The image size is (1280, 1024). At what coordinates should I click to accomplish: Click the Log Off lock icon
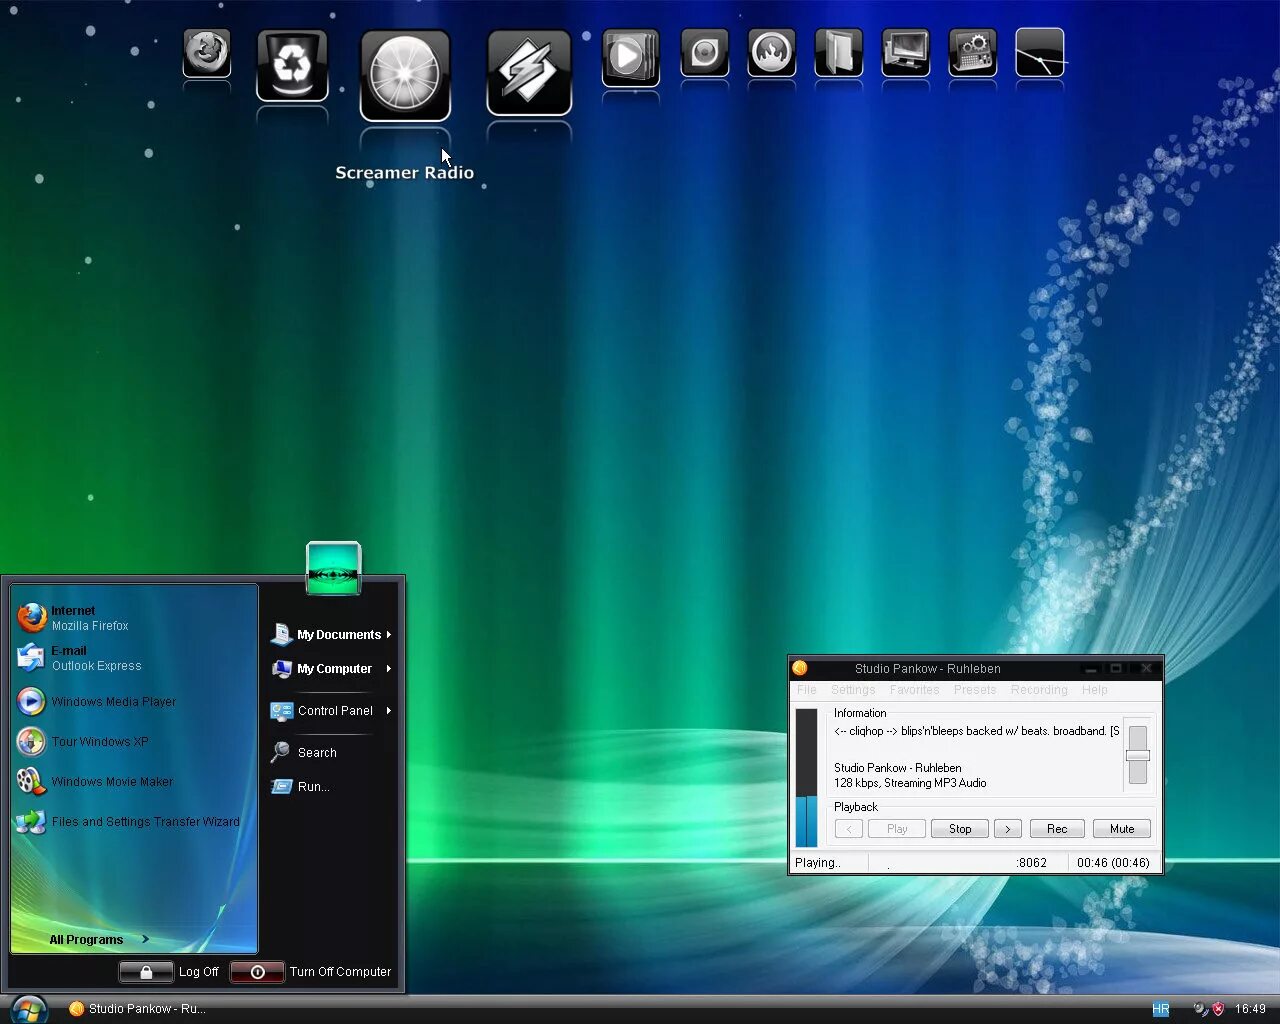point(146,972)
